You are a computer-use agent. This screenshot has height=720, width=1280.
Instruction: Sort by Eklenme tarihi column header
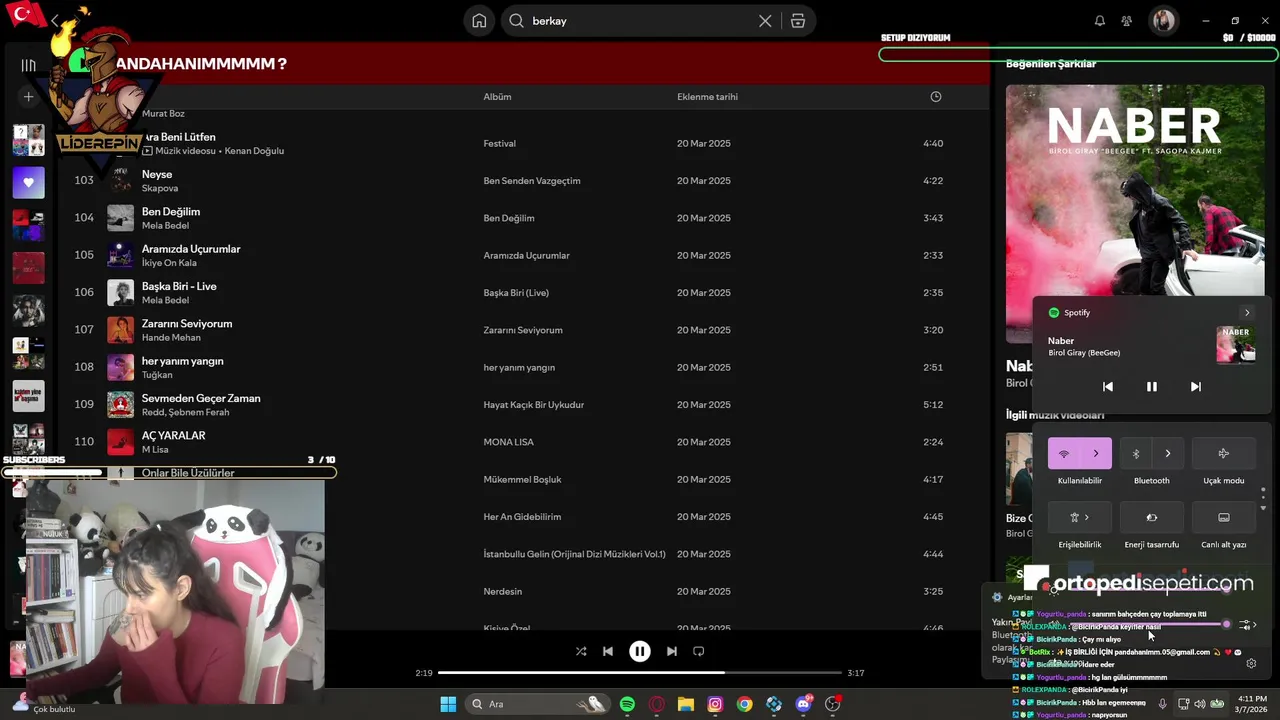point(707,97)
